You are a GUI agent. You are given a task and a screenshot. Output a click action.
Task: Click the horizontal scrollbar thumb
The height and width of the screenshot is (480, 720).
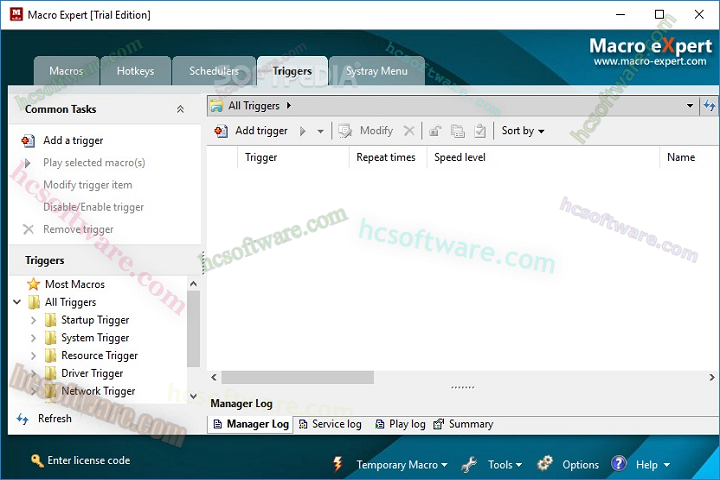[298, 378]
